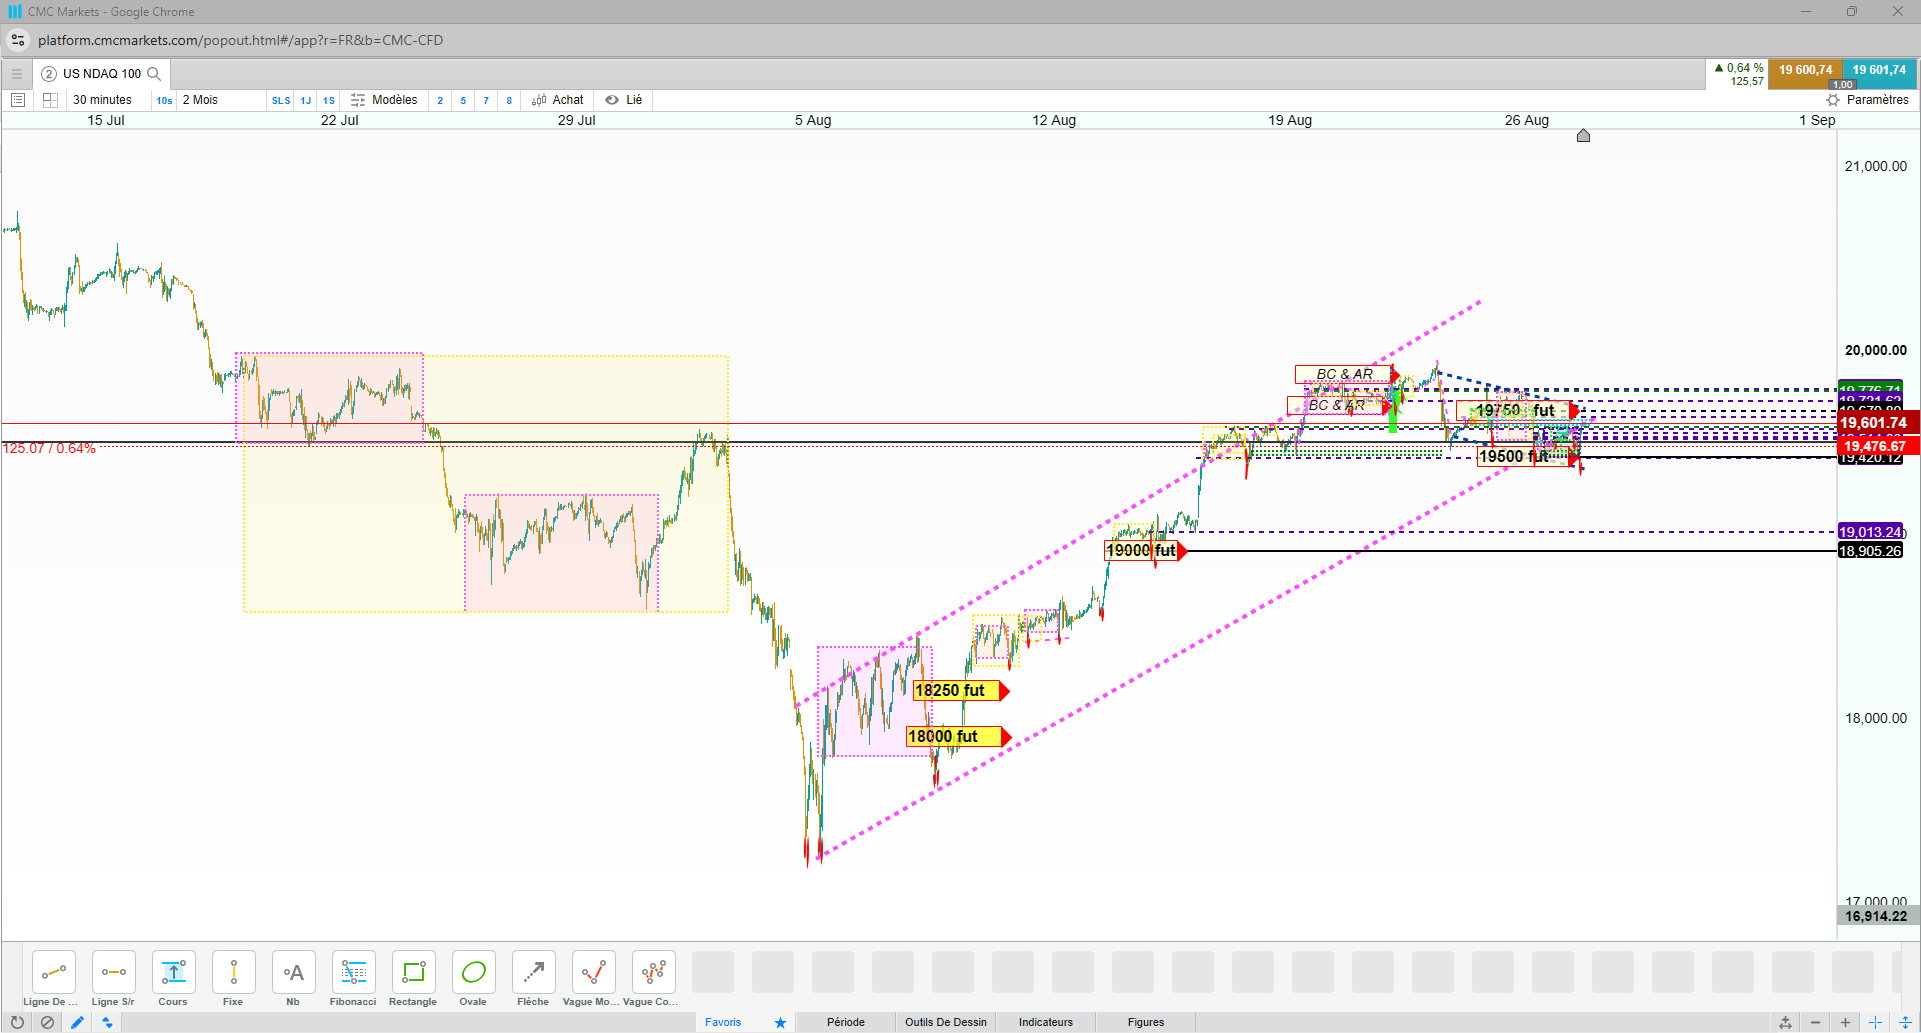This screenshot has height=1033, width=1921.
Task: Switch to the Outils De Dessin tab
Action: point(946,1022)
